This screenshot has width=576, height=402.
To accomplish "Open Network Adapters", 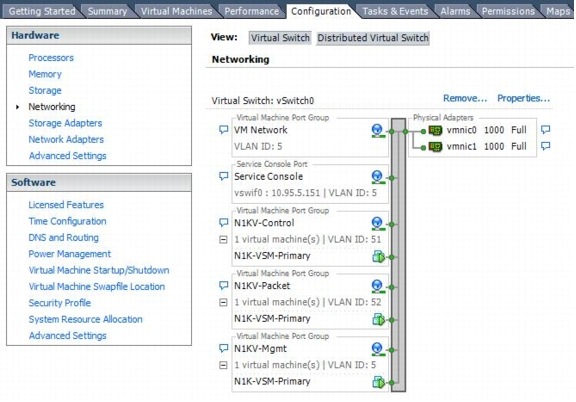I will pos(66,139).
